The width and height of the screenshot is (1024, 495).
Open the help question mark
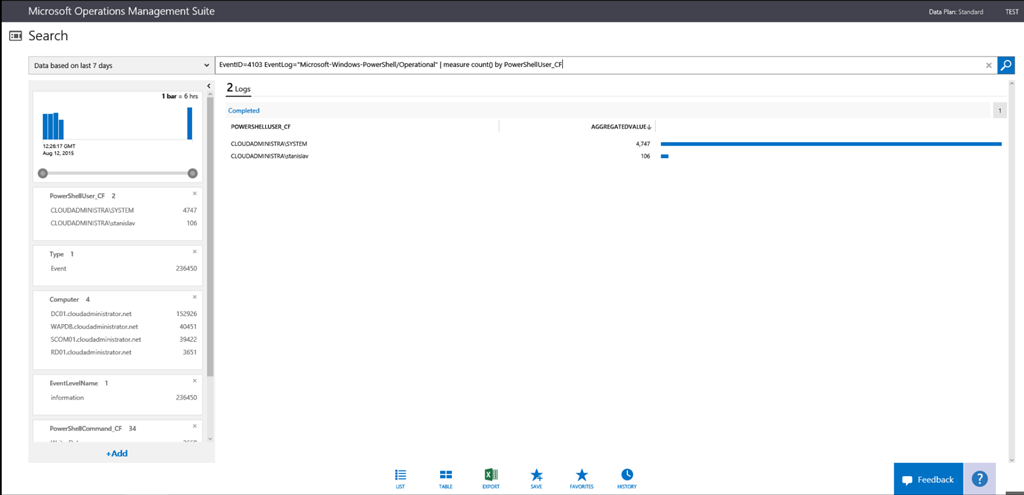(x=980, y=479)
